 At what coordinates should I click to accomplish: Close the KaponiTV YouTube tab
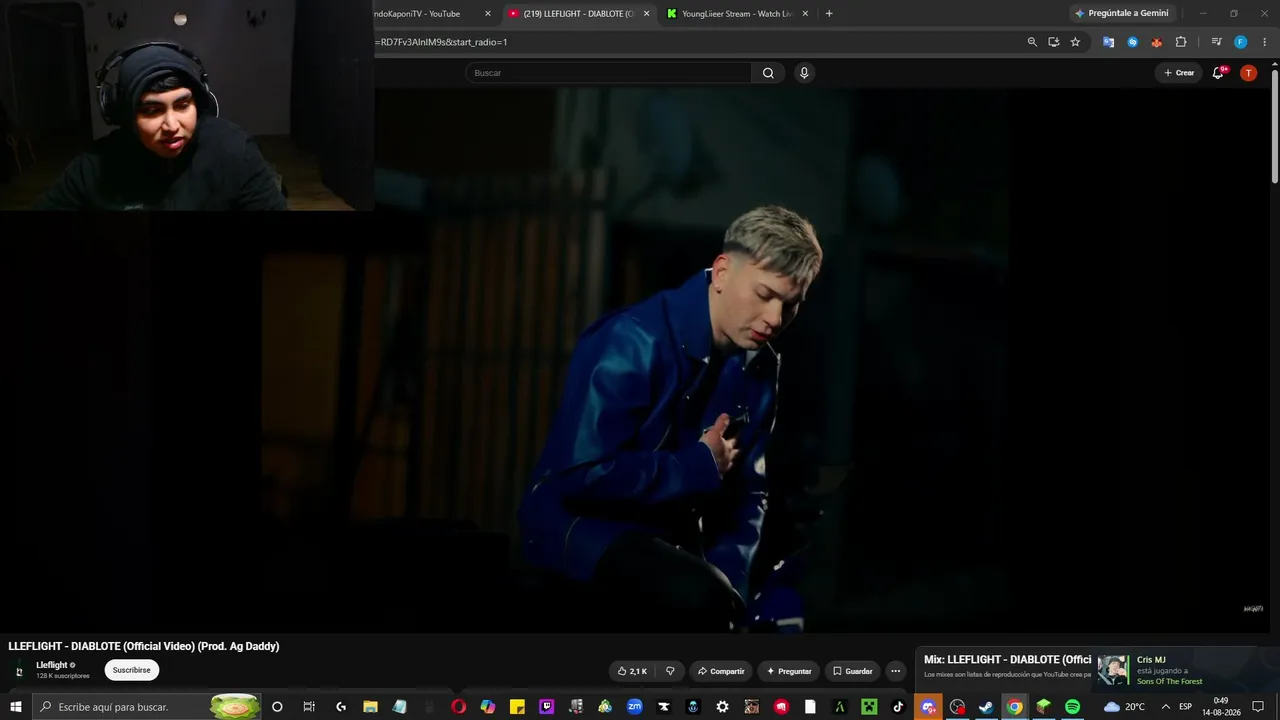tap(488, 14)
